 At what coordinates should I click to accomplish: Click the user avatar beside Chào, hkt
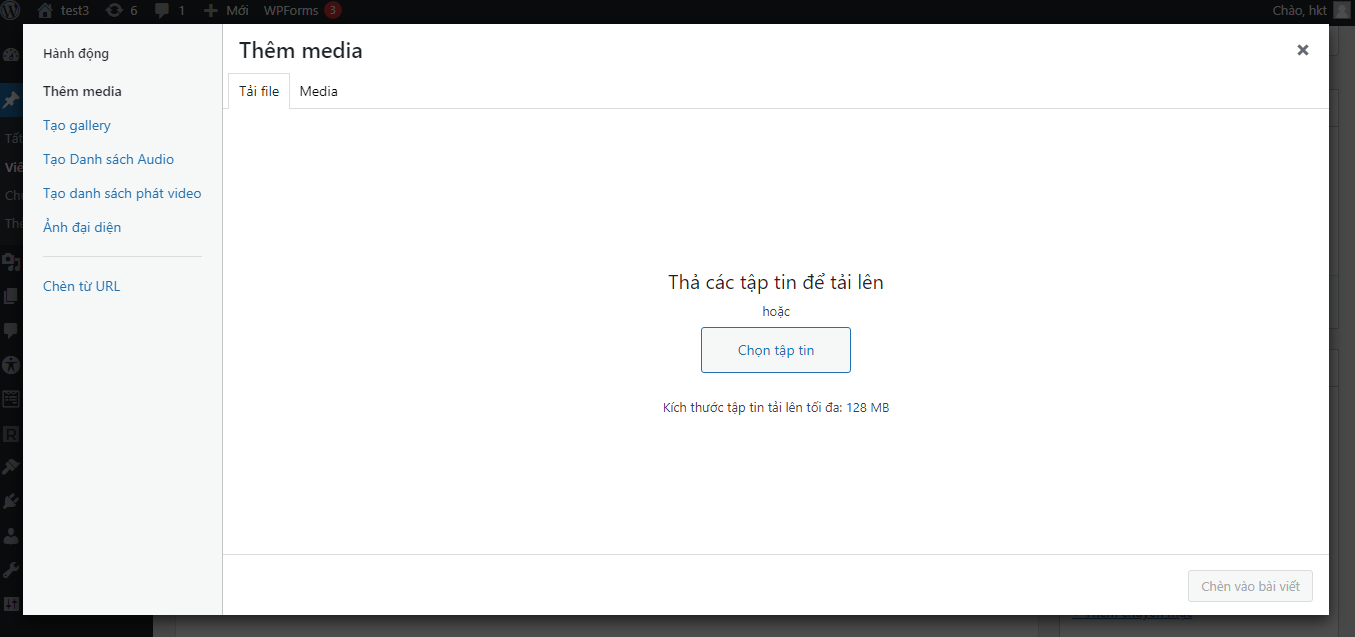pyautogui.click(x=1341, y=11)
